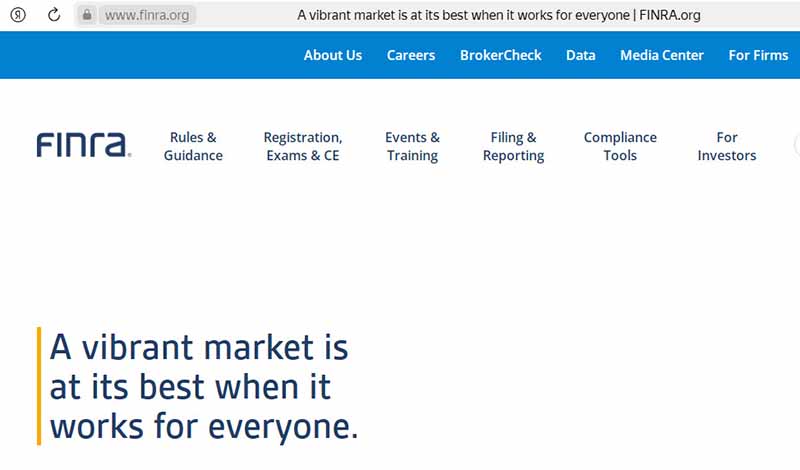Open the Careers link
This screenshot has width=800, height=470.
point(411,55)
